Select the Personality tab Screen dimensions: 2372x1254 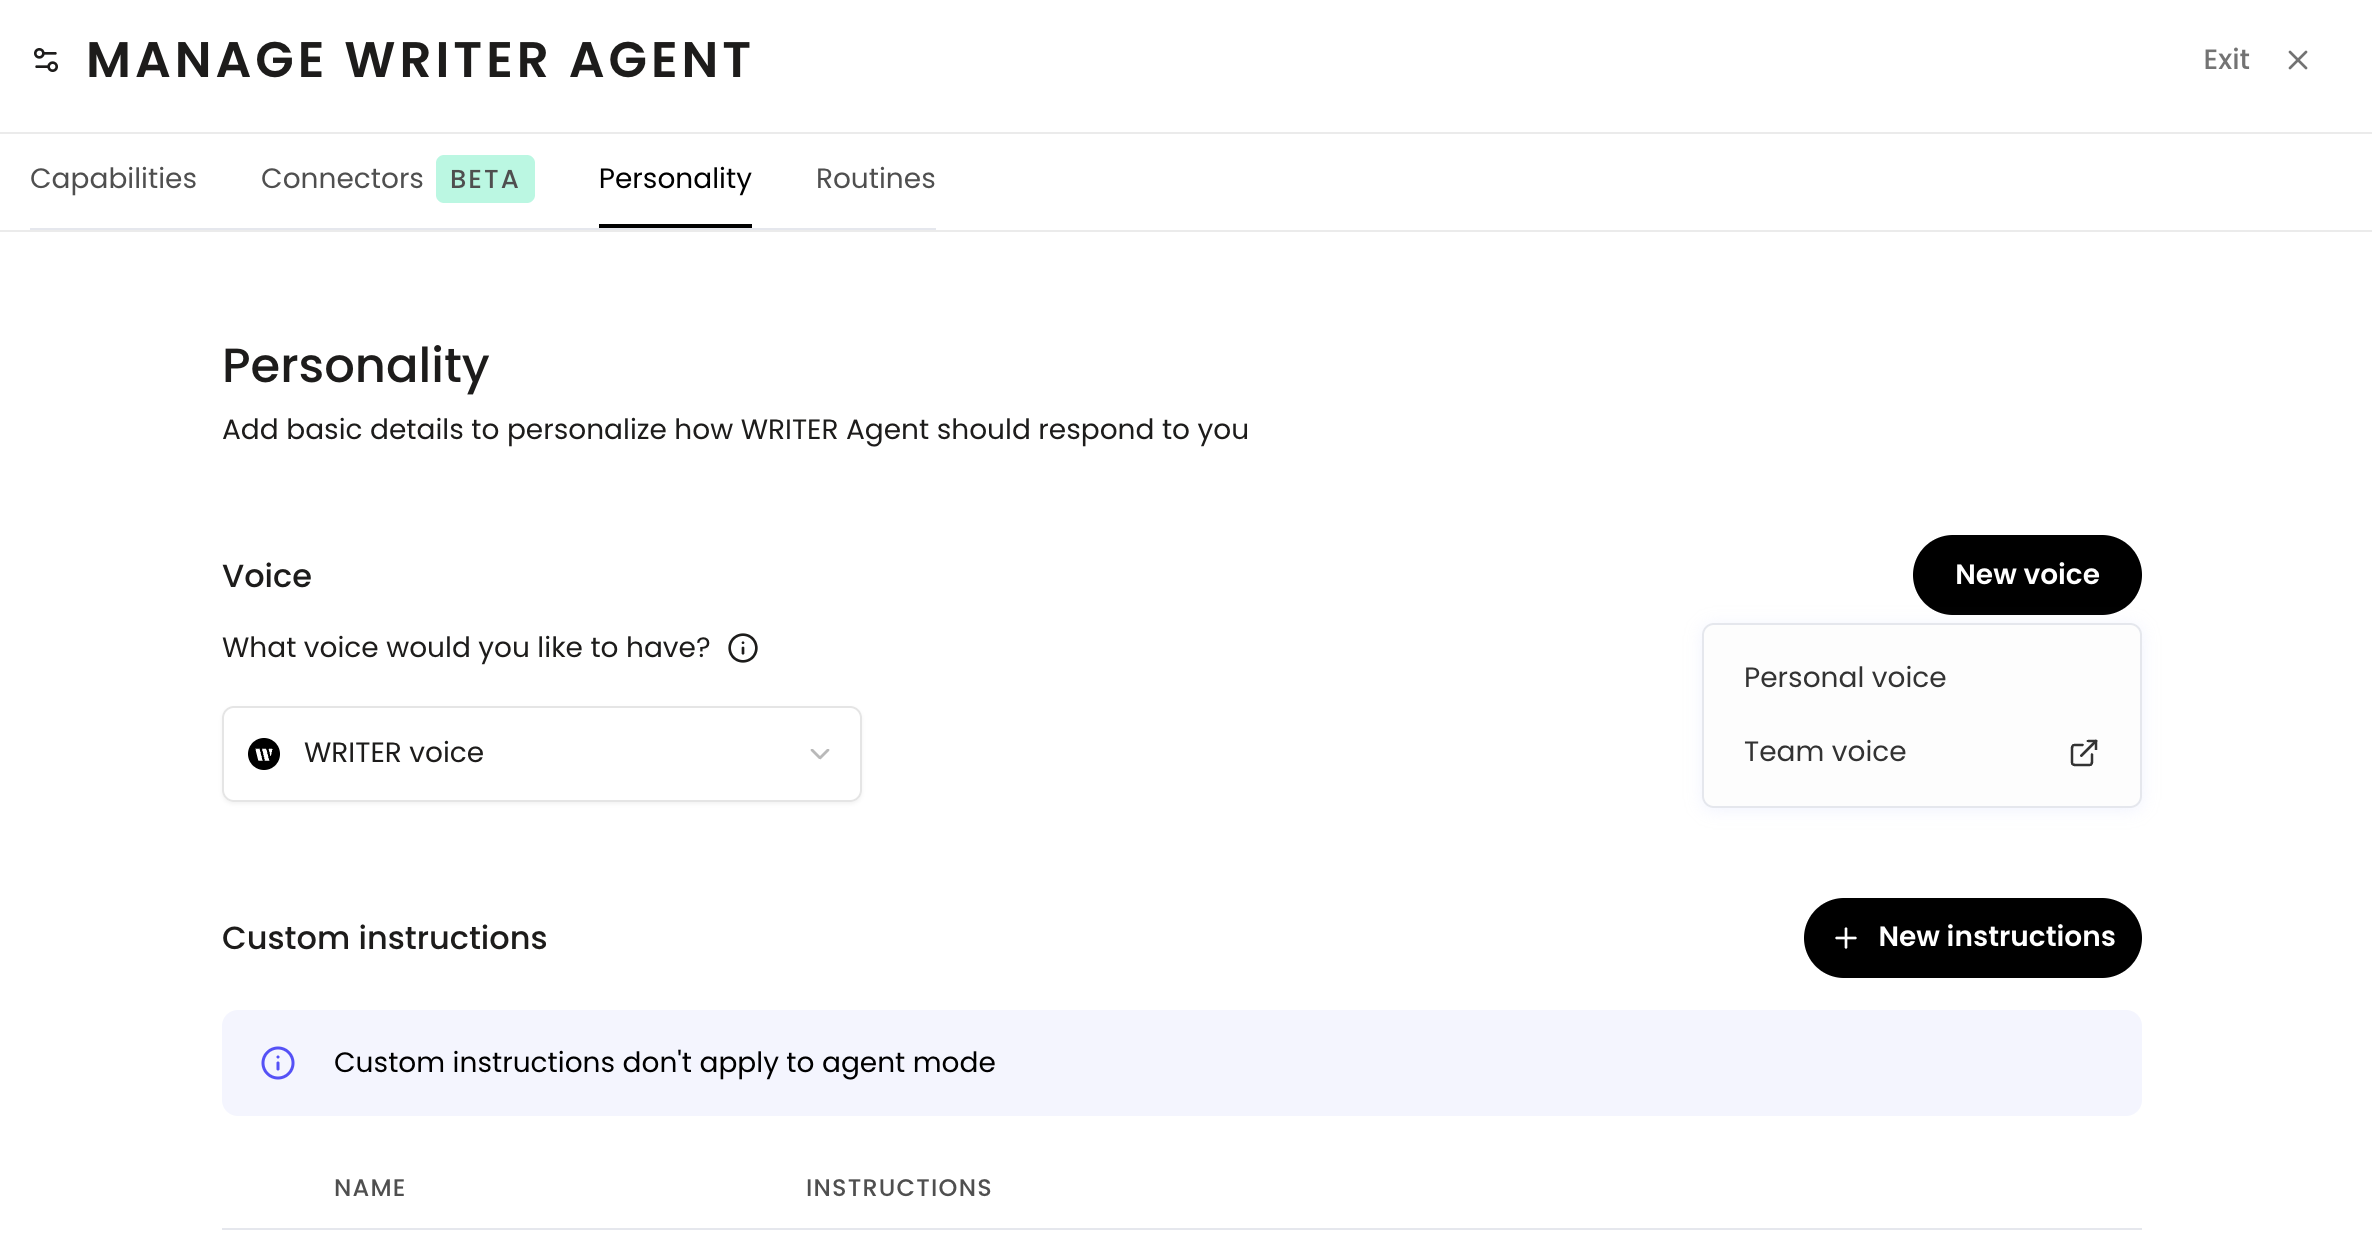pos(674,179)
